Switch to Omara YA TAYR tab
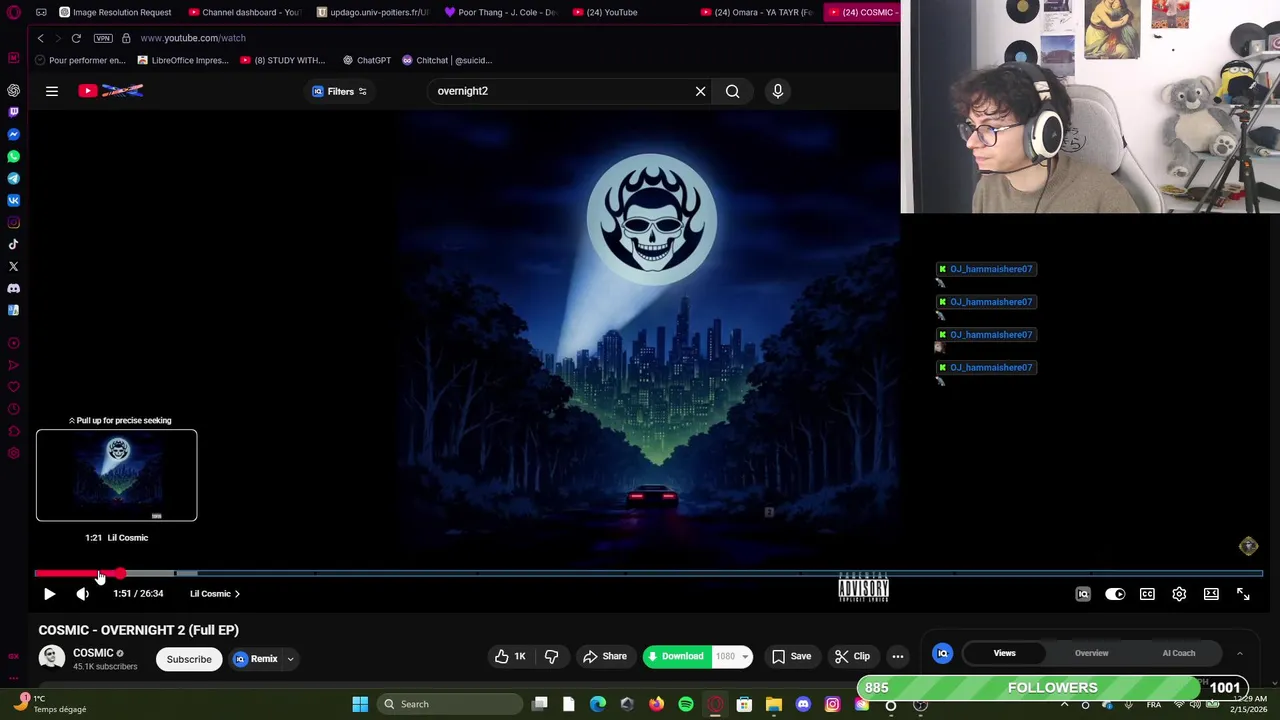The width and height of the screenshot is (1280, 720). (x=757, y=12)
